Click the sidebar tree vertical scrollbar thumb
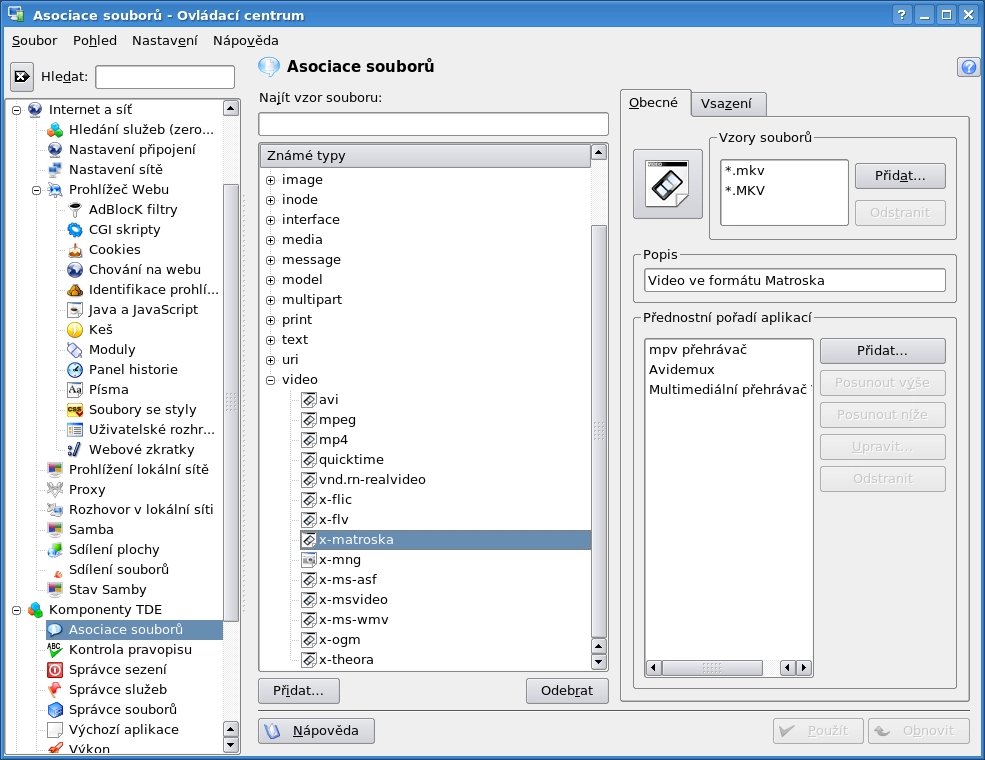The image size is (985, 760). click(x=231, y=402)
